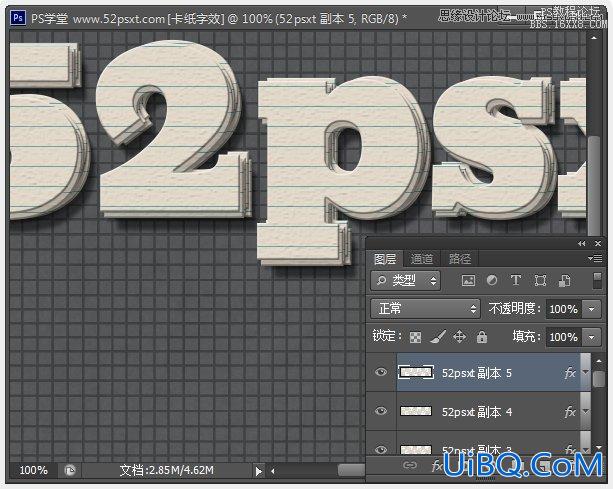Lock image pixels with brush icon

(x=438, y=336)
